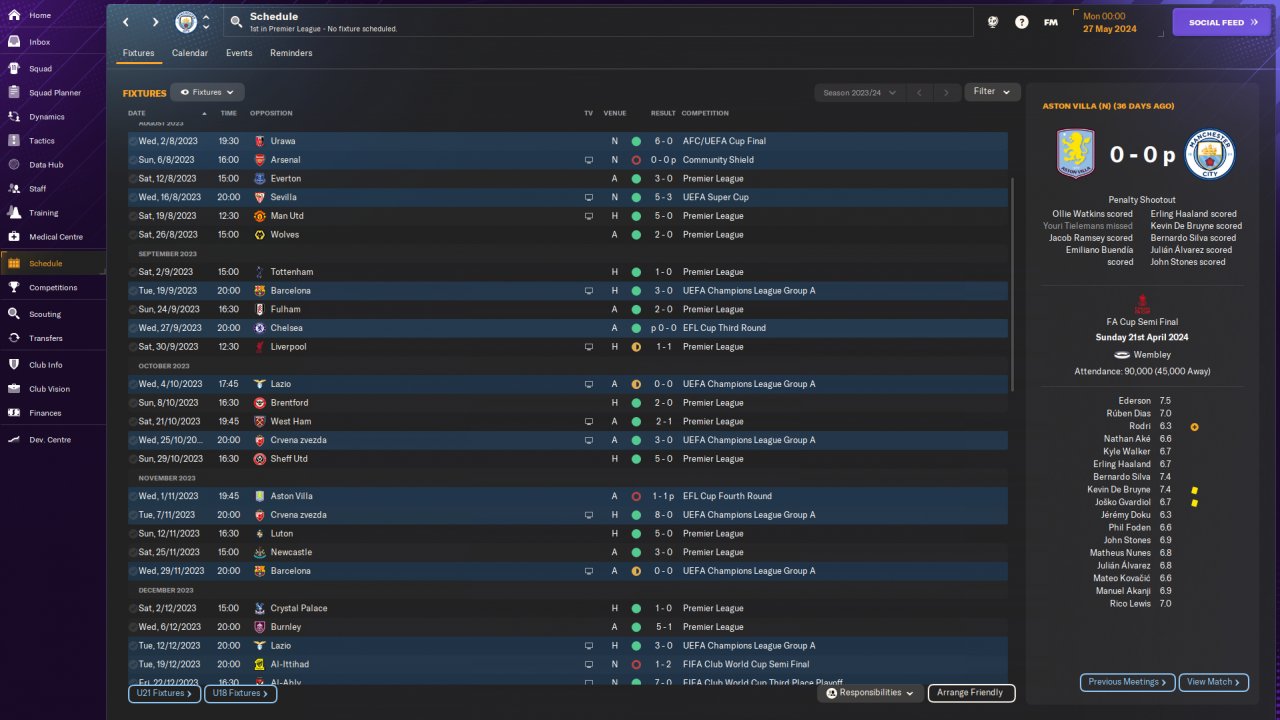Click the navigate back arrow

pyautogui.click(x=125, y=22)
